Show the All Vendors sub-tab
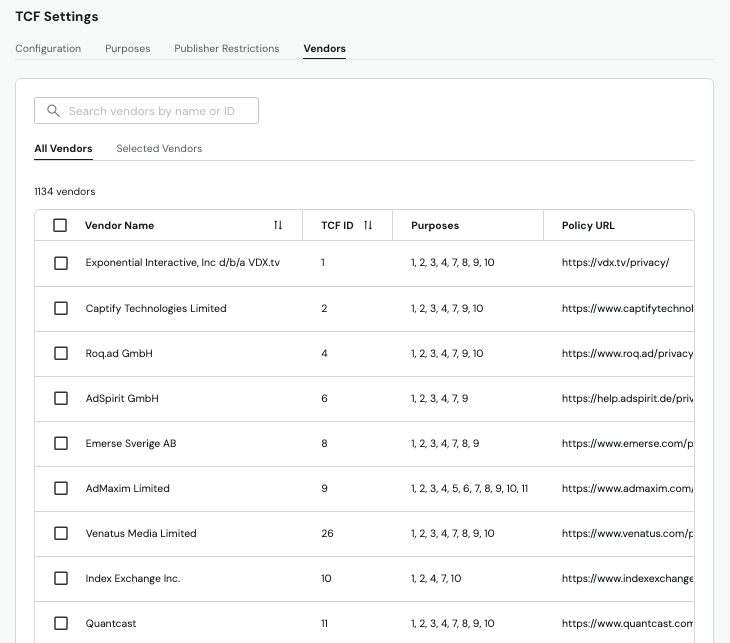This screenshot has width=730, height=643. pos(63,149)
